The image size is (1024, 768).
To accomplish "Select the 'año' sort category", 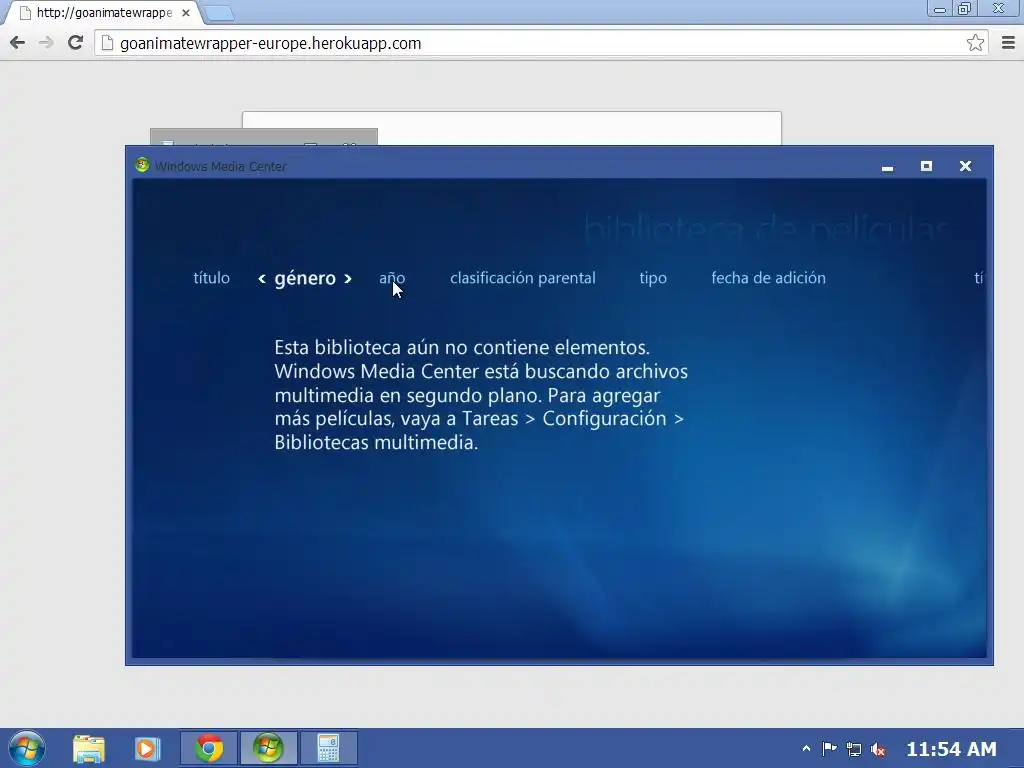I will coord(392,278).
